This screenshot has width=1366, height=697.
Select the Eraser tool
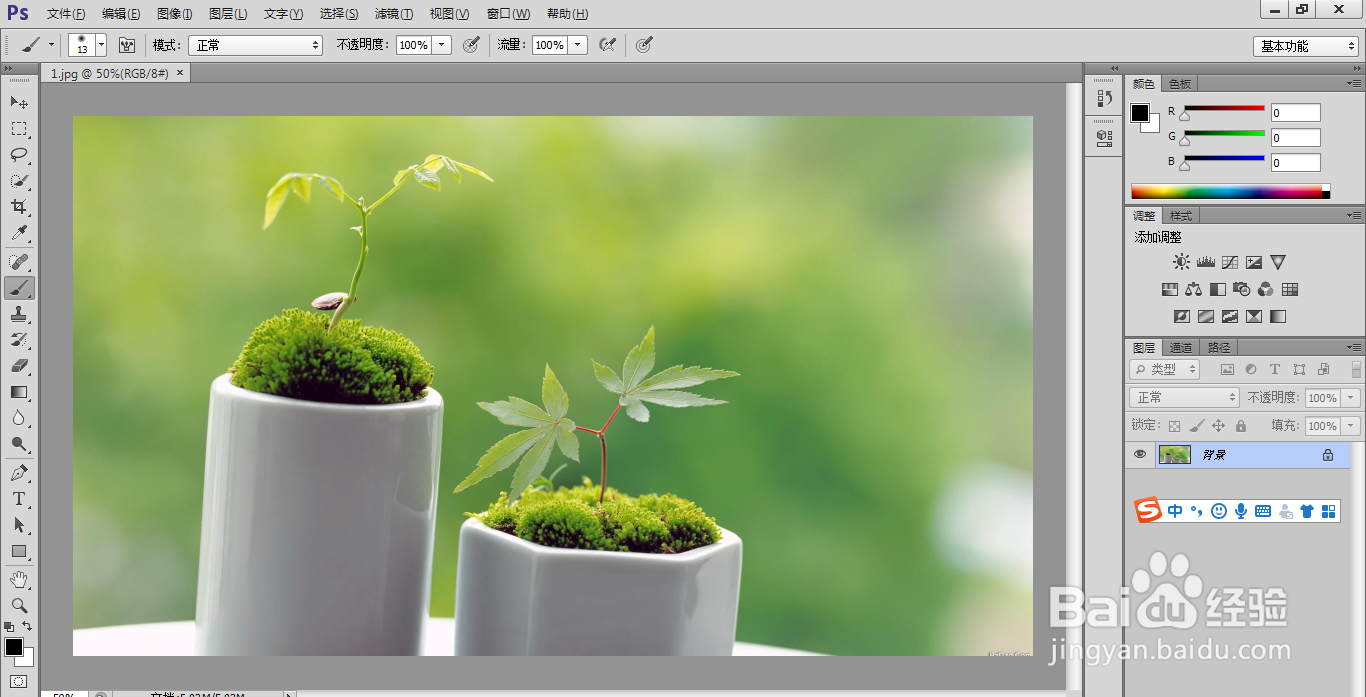[x=19, y=366]
